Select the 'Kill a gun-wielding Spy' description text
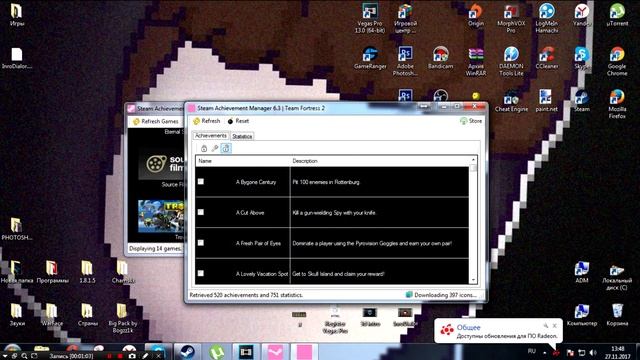The height and width of the screenshot is (360, 640). [x=334, y=213]
